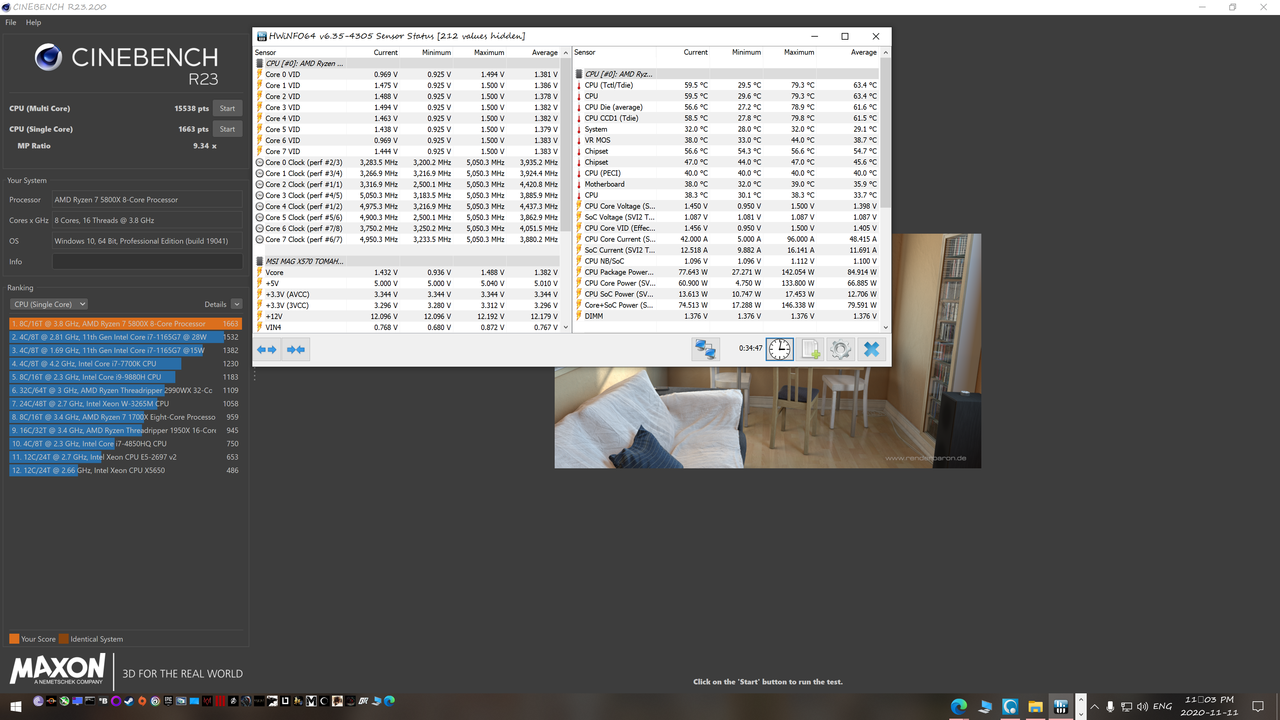Open the File menu in Cinebench
This screenshot has width=1280, height=720.
[10, 22]
